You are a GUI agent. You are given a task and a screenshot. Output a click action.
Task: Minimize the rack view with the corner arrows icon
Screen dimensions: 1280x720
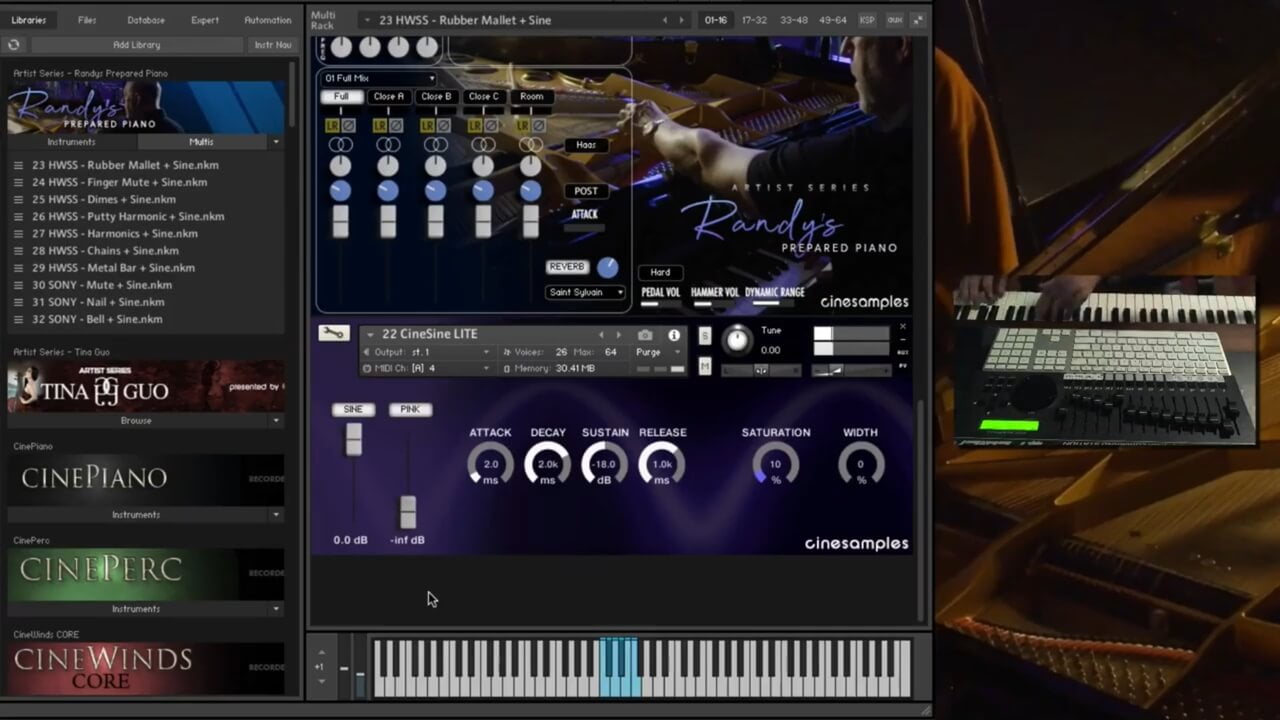(x=917, y=20)
